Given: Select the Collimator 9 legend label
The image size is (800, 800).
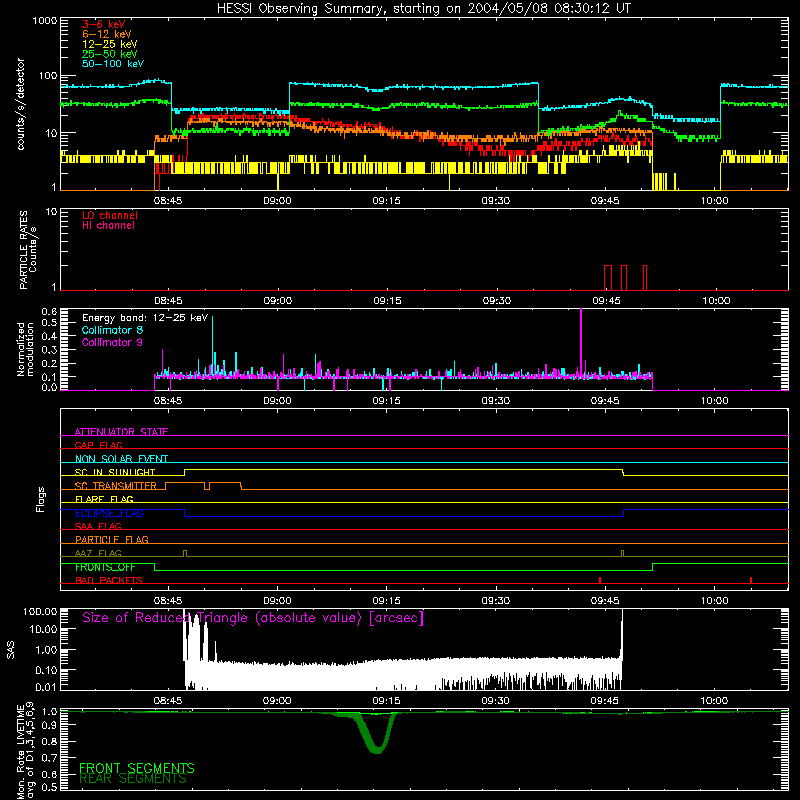Looking at the screenshot, I should pos(113,342).
